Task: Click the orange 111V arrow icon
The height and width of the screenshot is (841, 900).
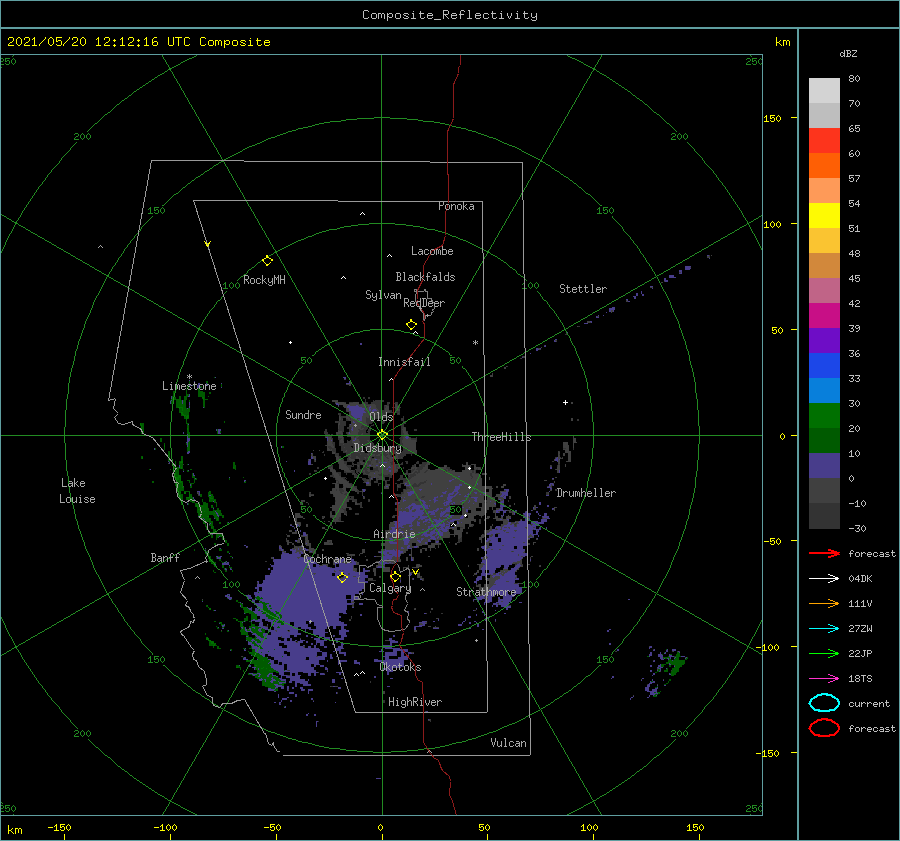Action: [824, 603]
